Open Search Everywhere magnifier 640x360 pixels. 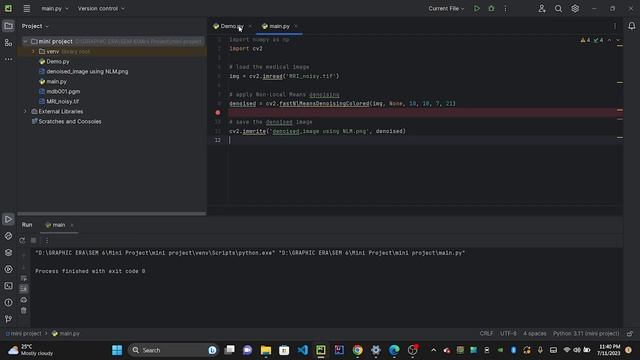(x=558, y=8)
